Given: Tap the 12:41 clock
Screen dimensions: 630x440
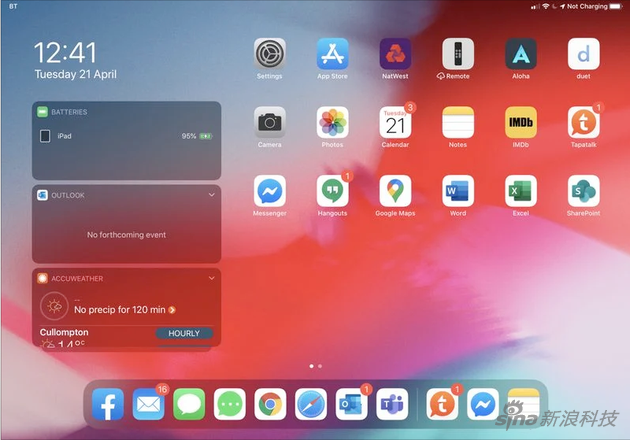Looking at the screenshot, I should click(x=65, y=53).
